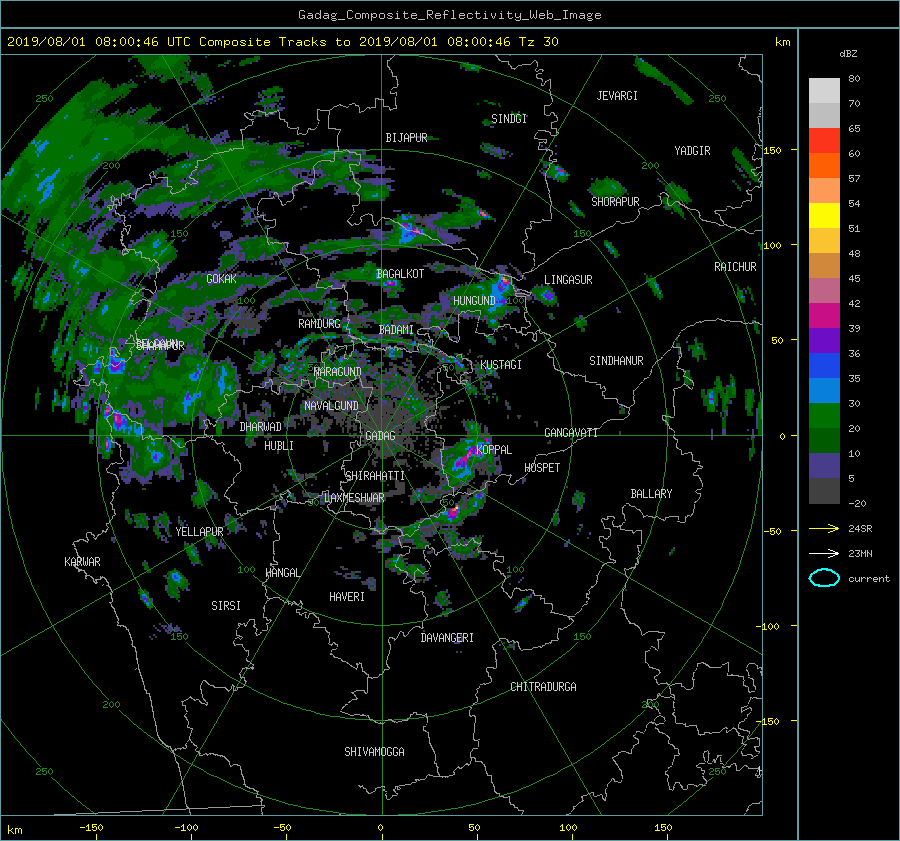Click the 'dBZ' legend heading
900x841 pixels.
[x=848, y=53]
